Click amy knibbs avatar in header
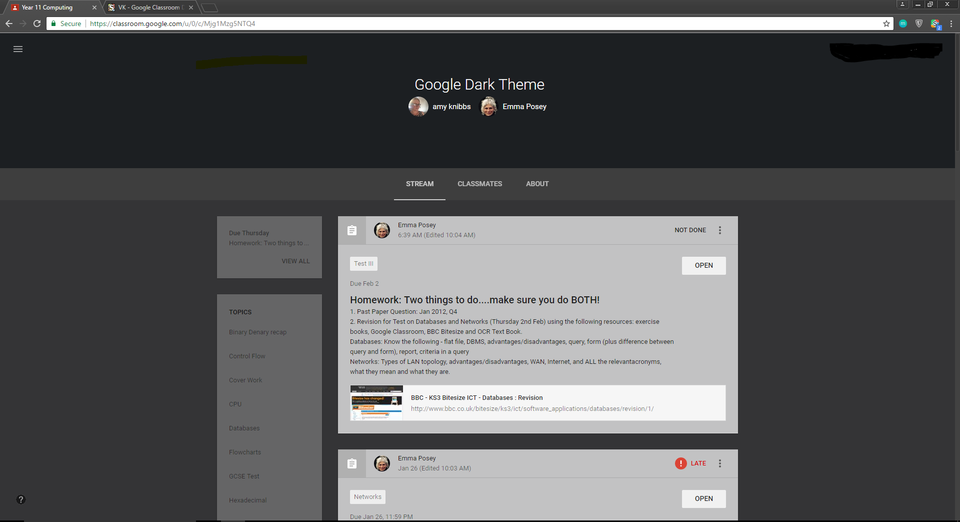Viewport: 960px width, 522px height. pyautogui.click(x=418, y=106)
